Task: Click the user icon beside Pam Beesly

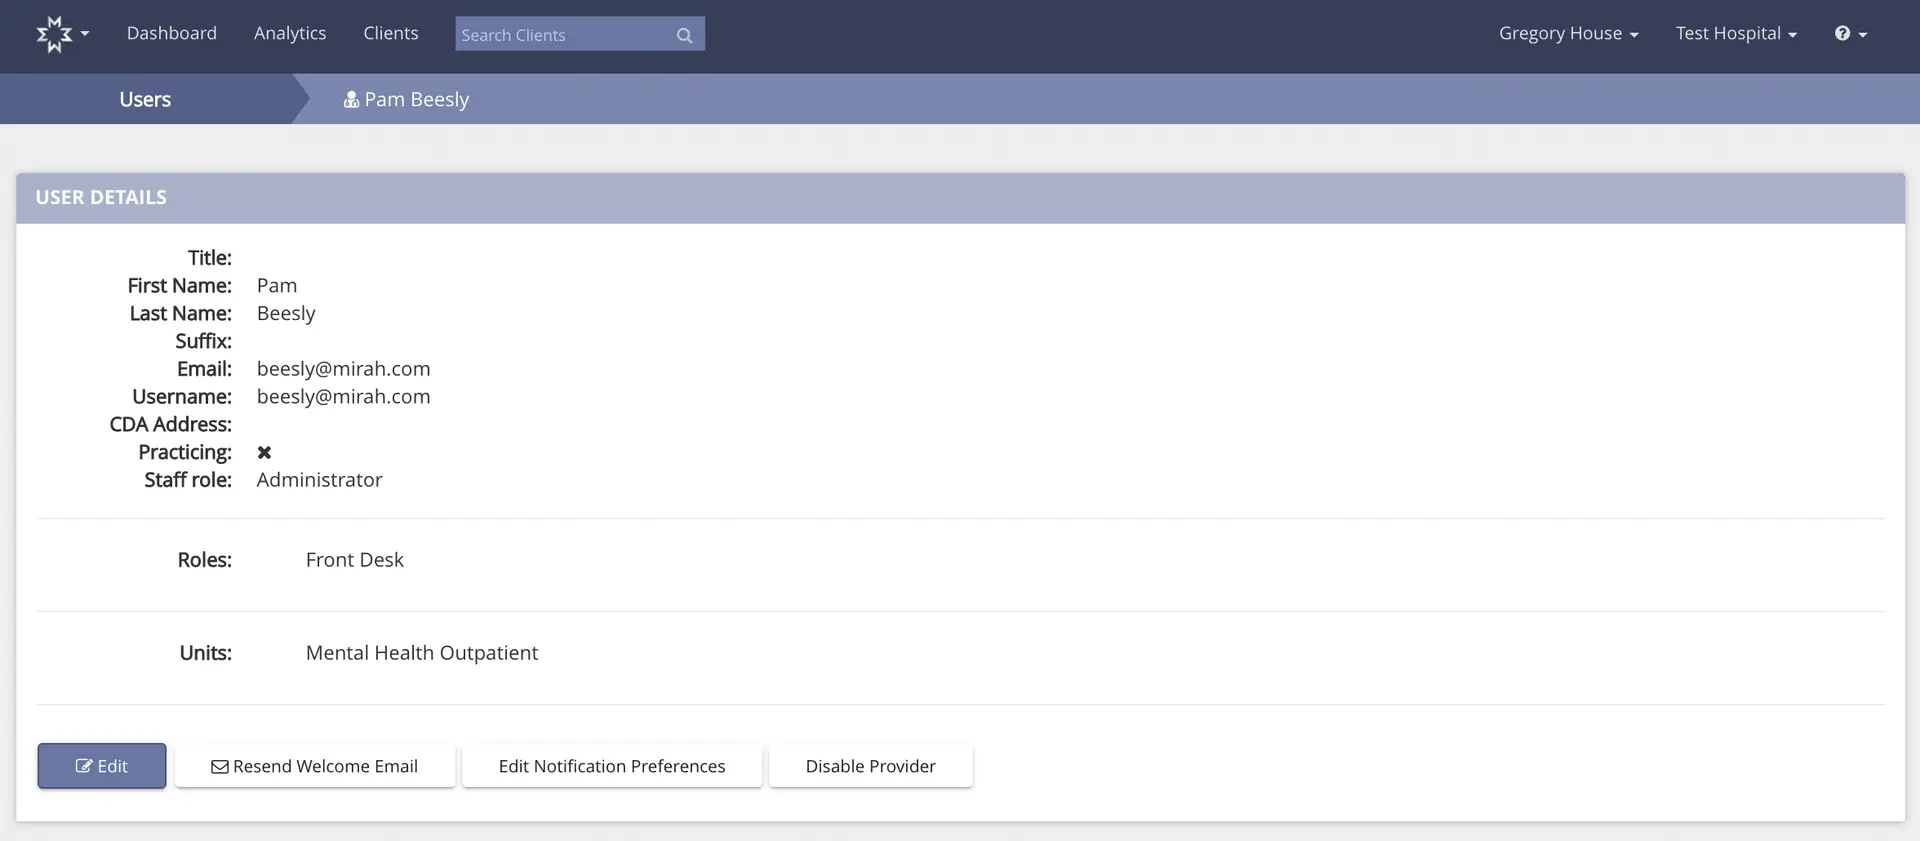Action: click(351, 100)
